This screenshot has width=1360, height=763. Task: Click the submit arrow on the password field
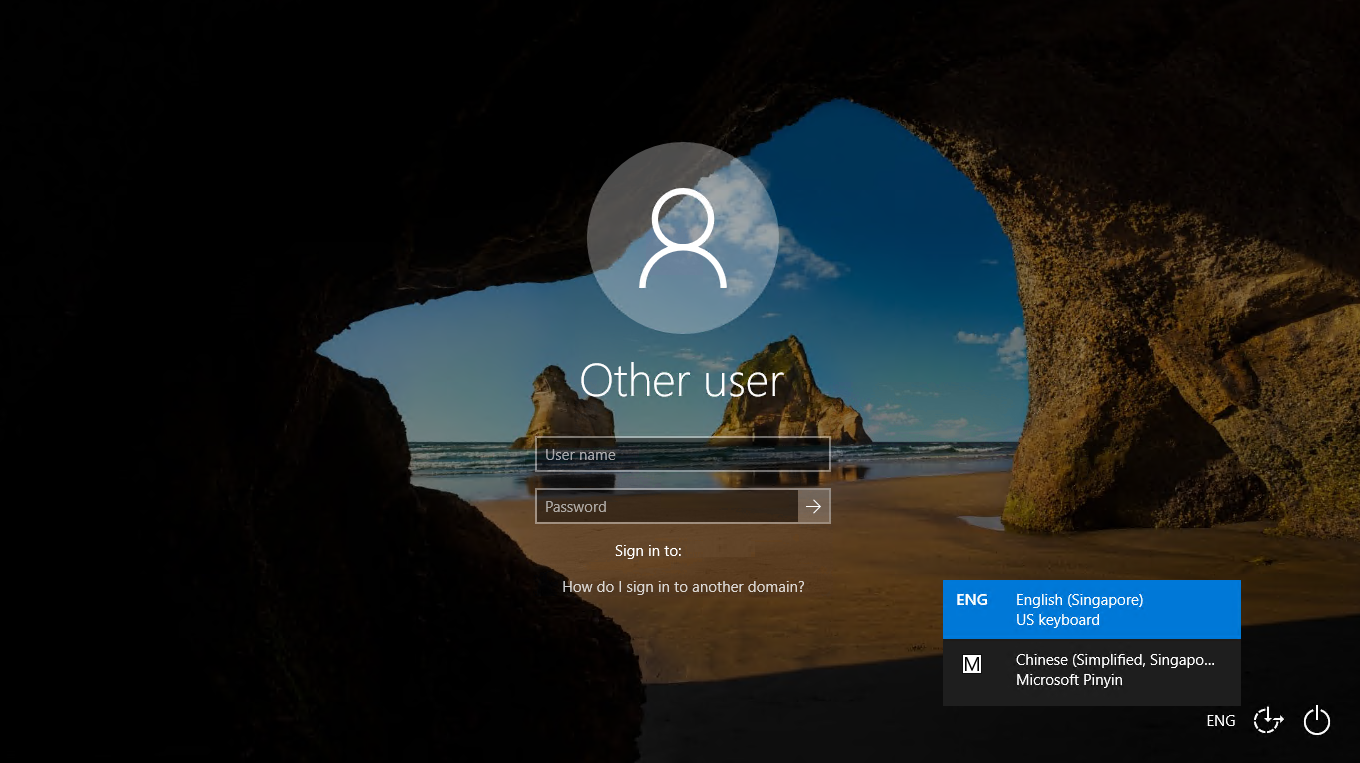(x=812, y=506)
